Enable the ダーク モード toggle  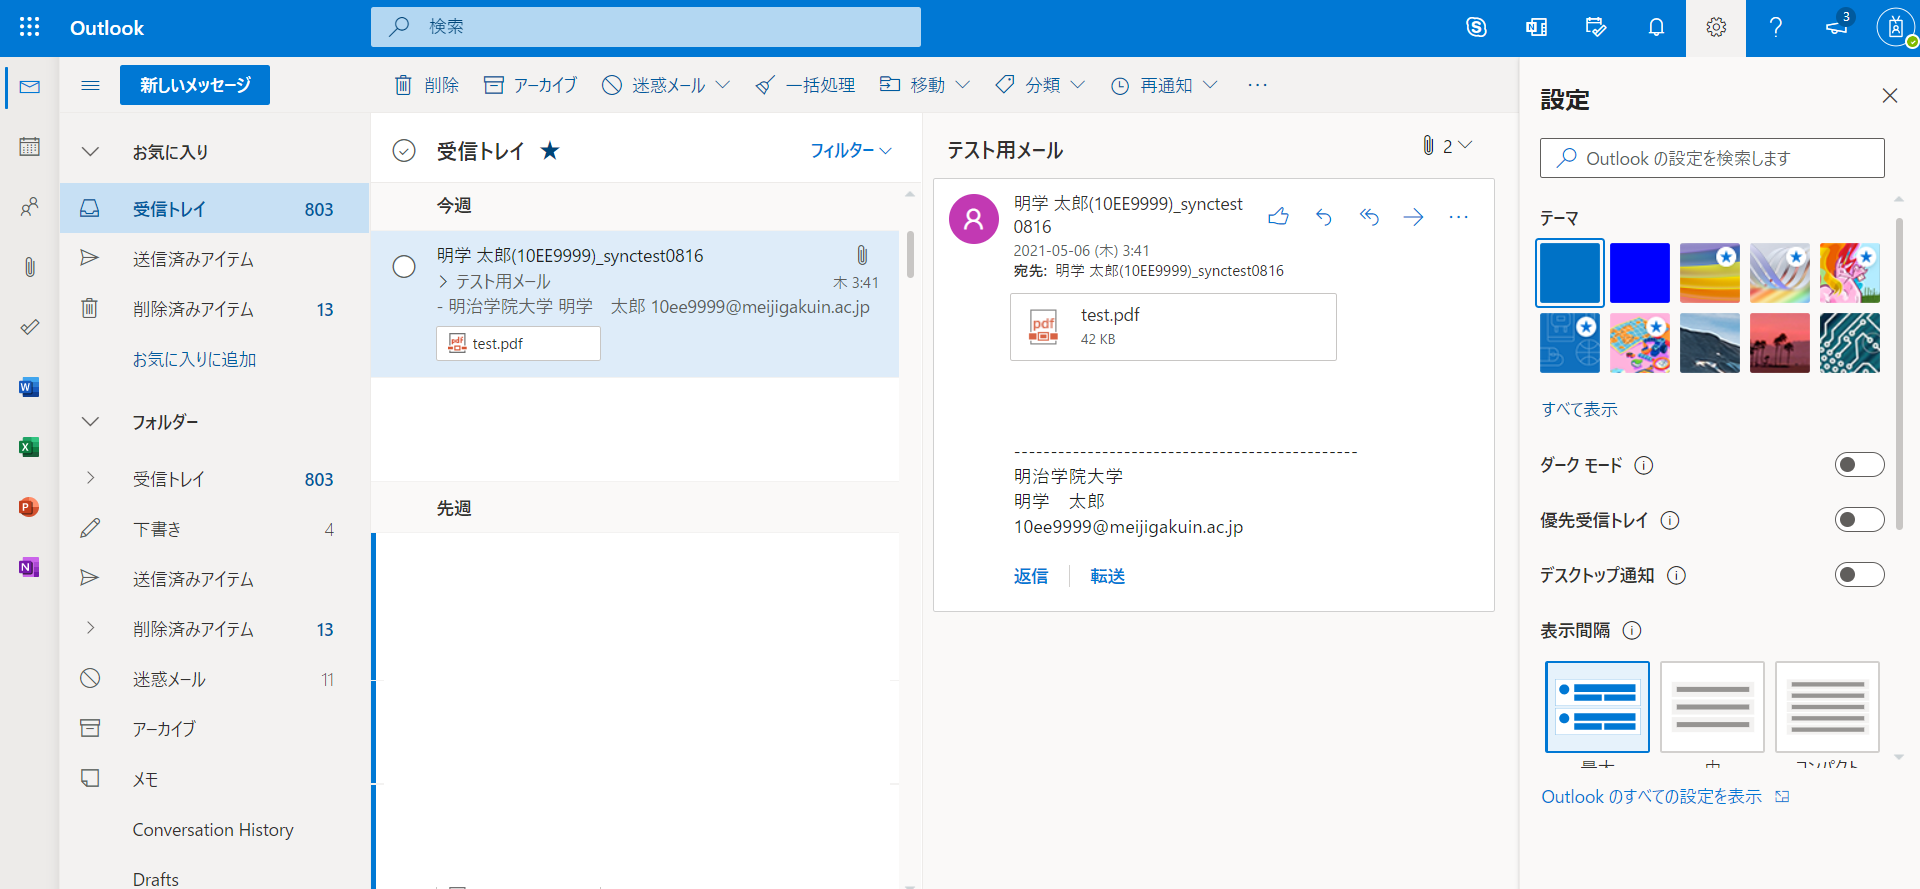1859,465
